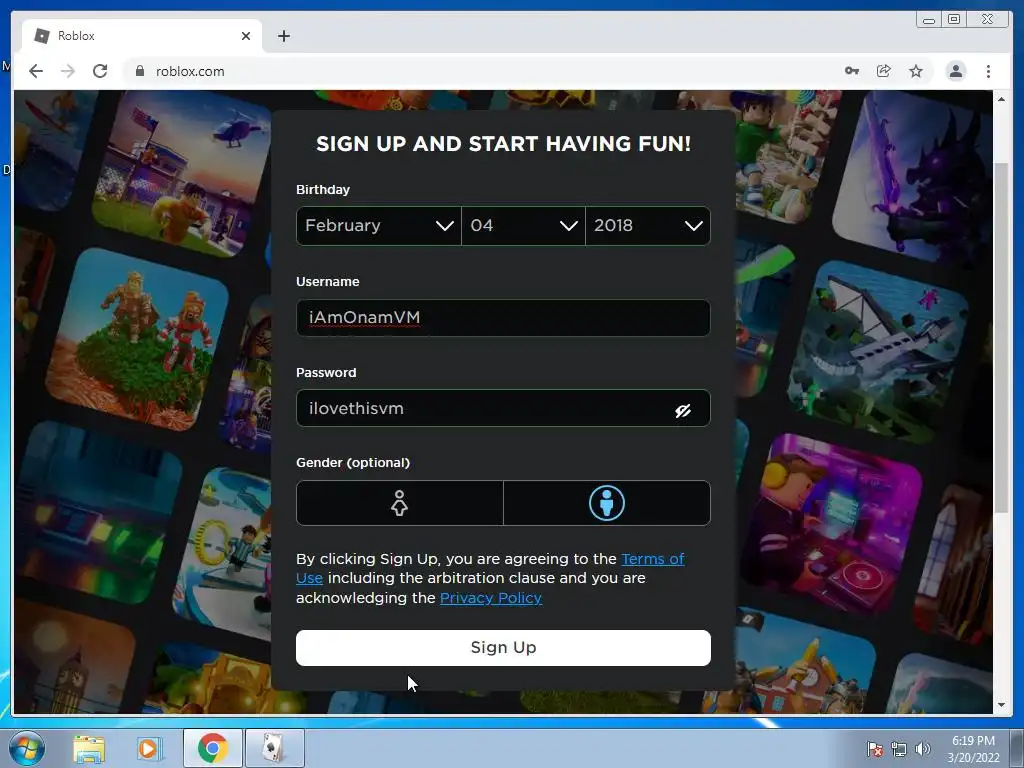
Task: Open the birthday year dropdown (2018)
Action: click(648, 226)
